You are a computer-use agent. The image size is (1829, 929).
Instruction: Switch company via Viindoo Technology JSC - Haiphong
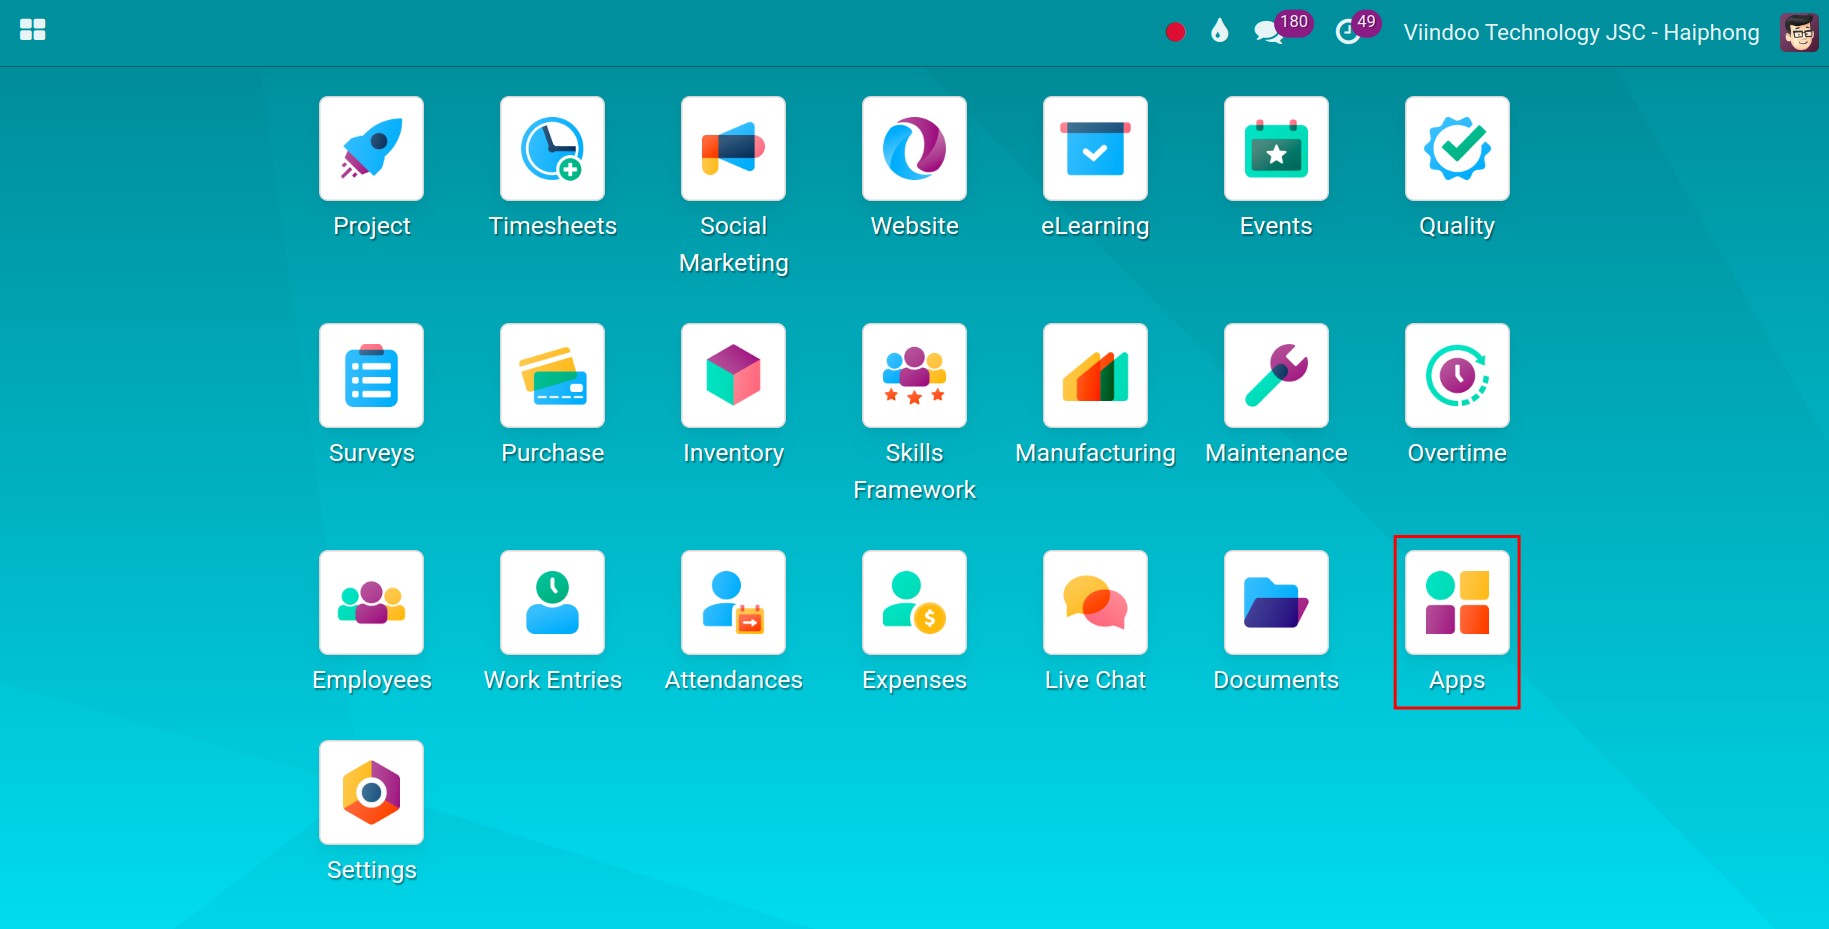(x=1581, y=32)
